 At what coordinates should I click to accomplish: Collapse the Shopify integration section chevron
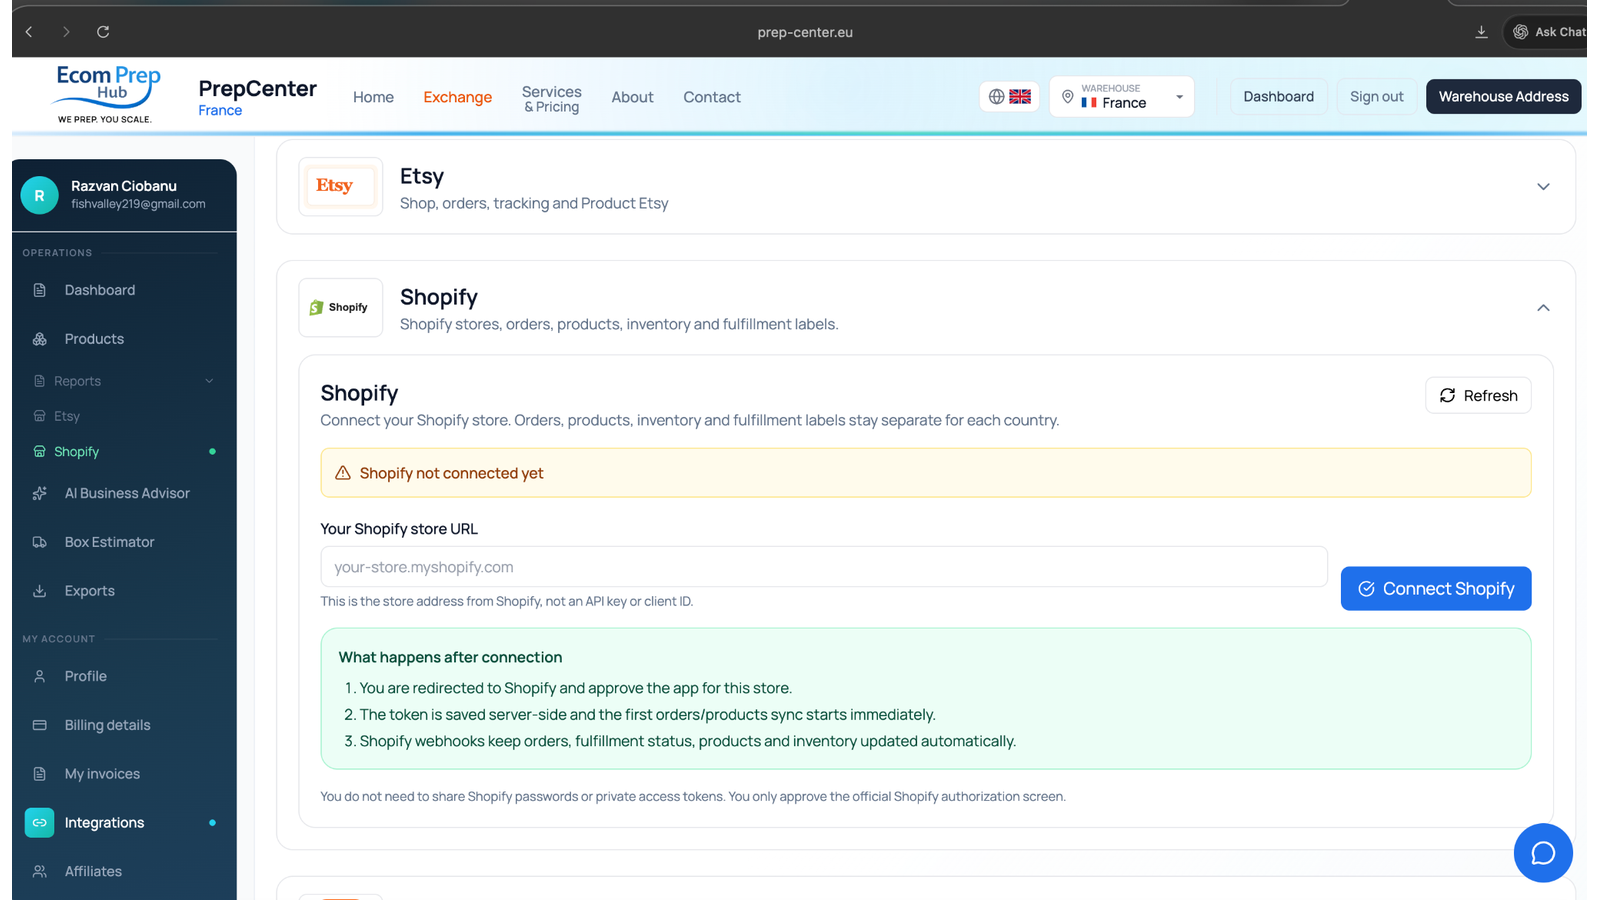click(1543, 308)
